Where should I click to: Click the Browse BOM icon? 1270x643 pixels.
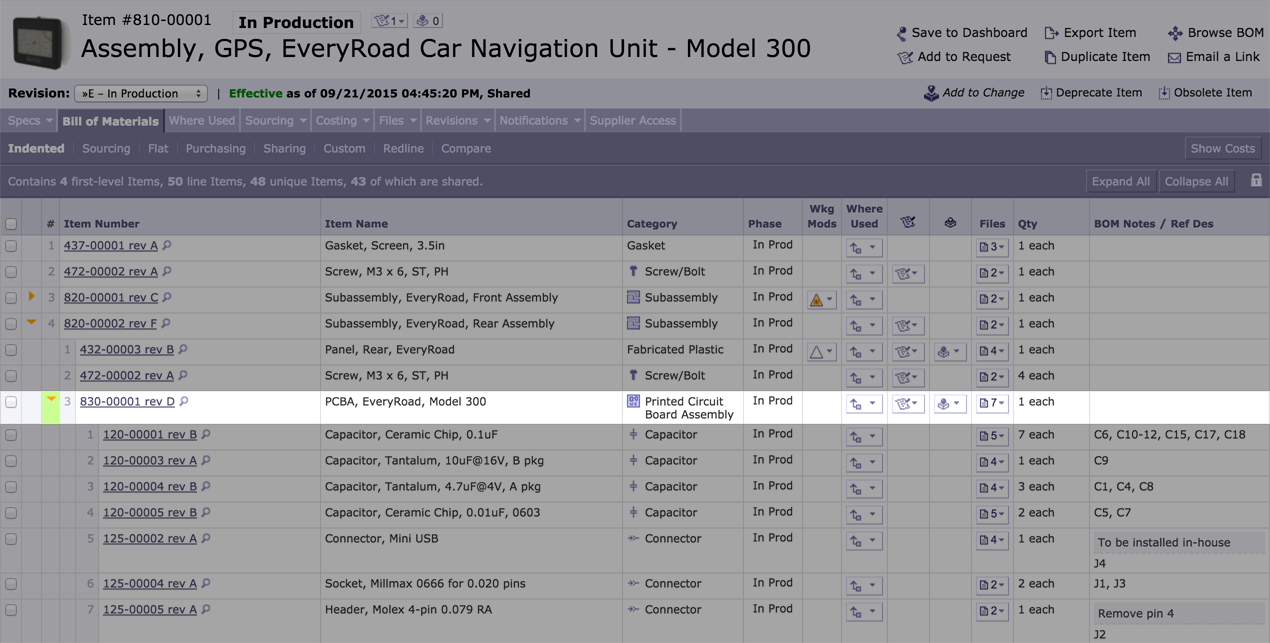click(x=1175, y=33)
